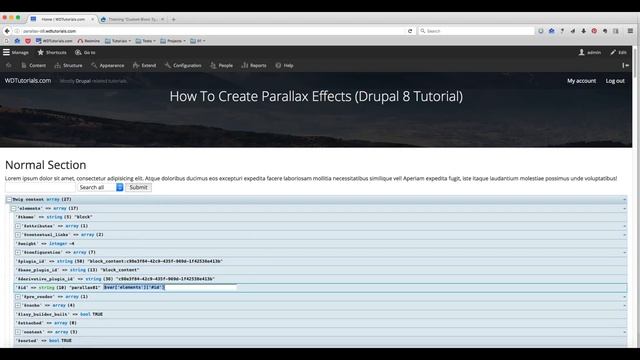This screenshot has width=640, height=360.
Task: Collapse the 'elements' array node
Action: pos(13,208)
